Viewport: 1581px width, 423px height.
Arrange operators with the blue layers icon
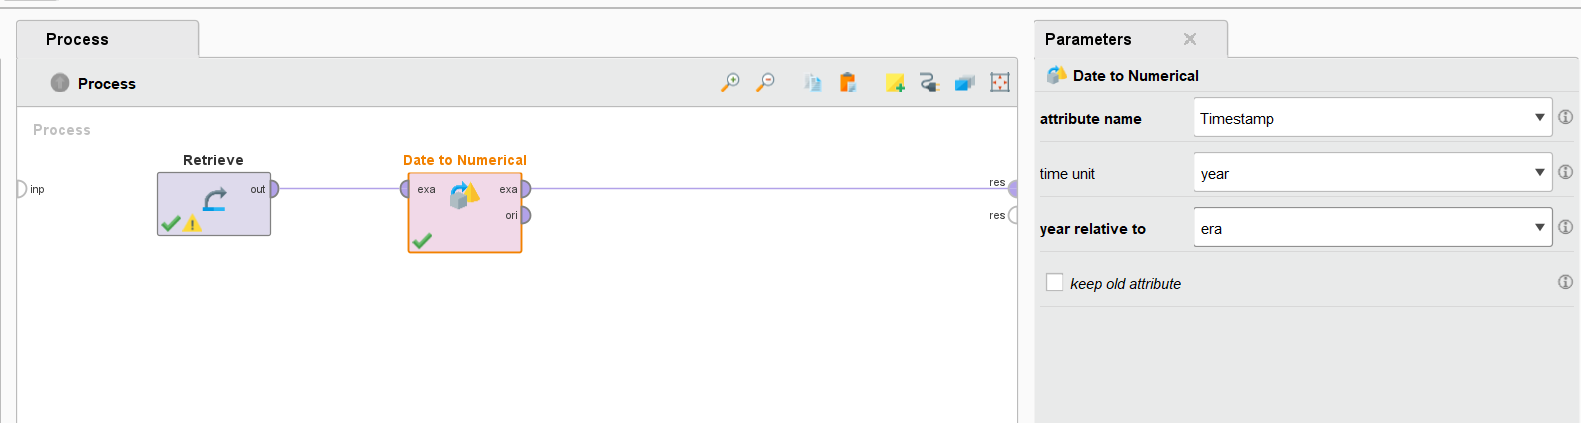[x=964, y=83]
